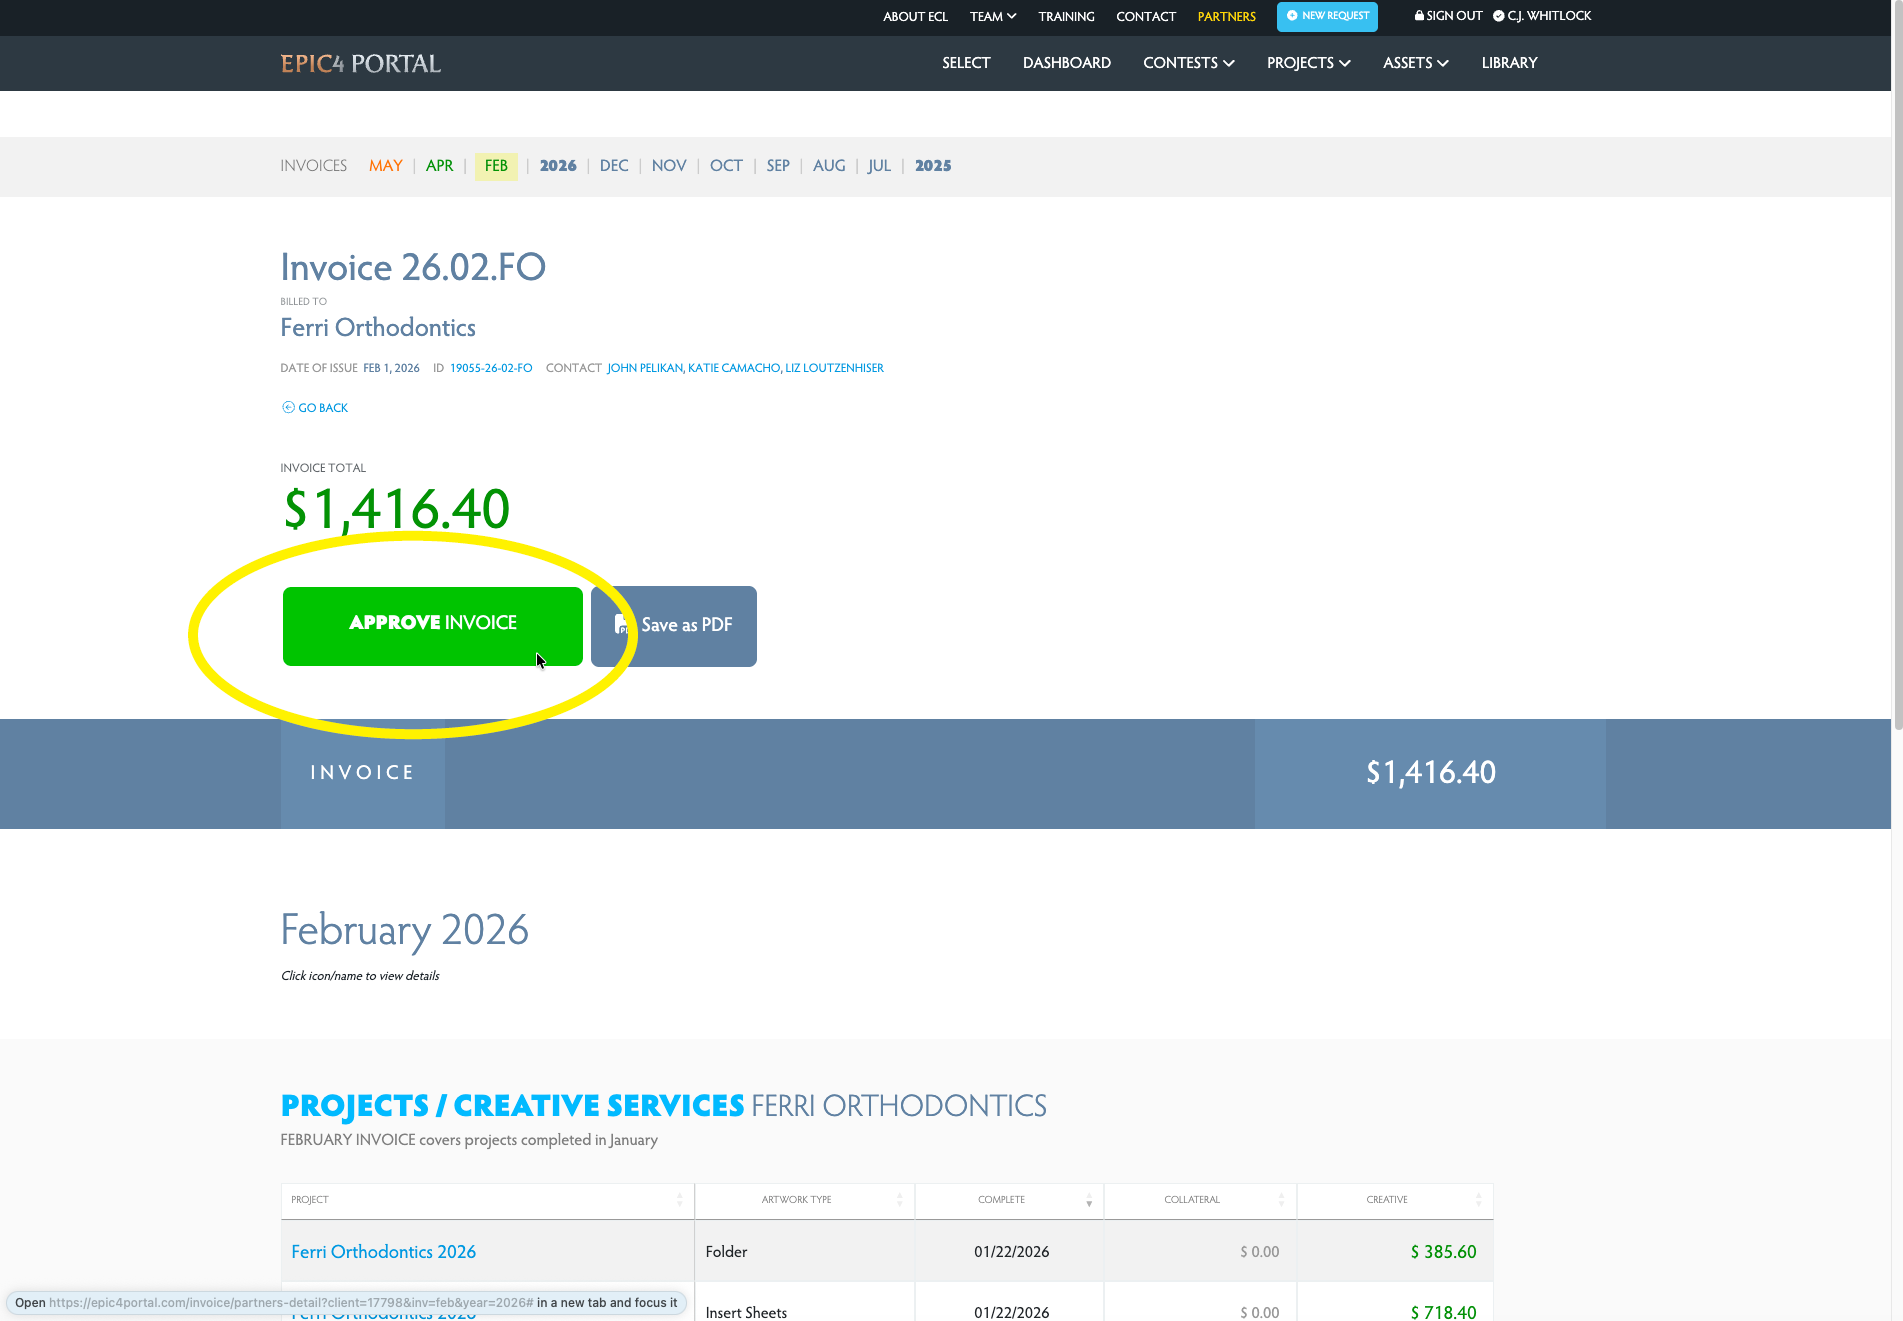Expand the Team dropdown menu

coord(993,17)
